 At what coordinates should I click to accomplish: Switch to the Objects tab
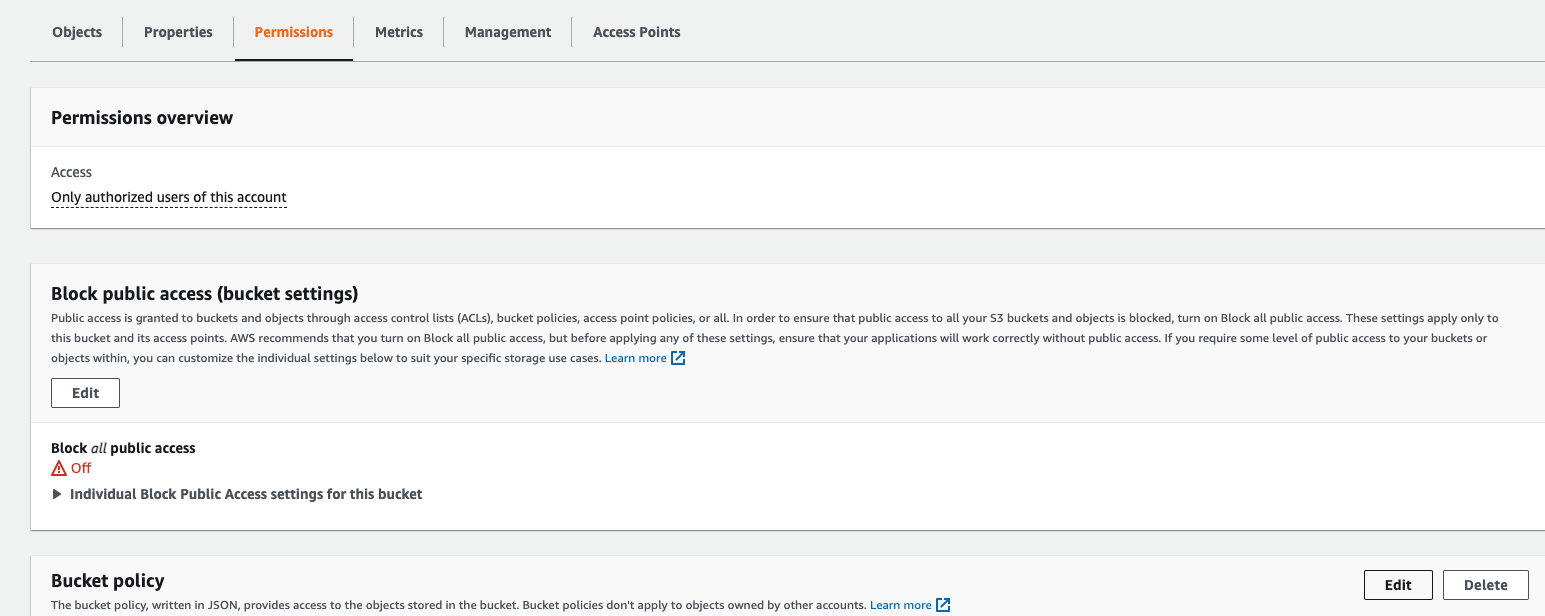click(x=76, y=31)
